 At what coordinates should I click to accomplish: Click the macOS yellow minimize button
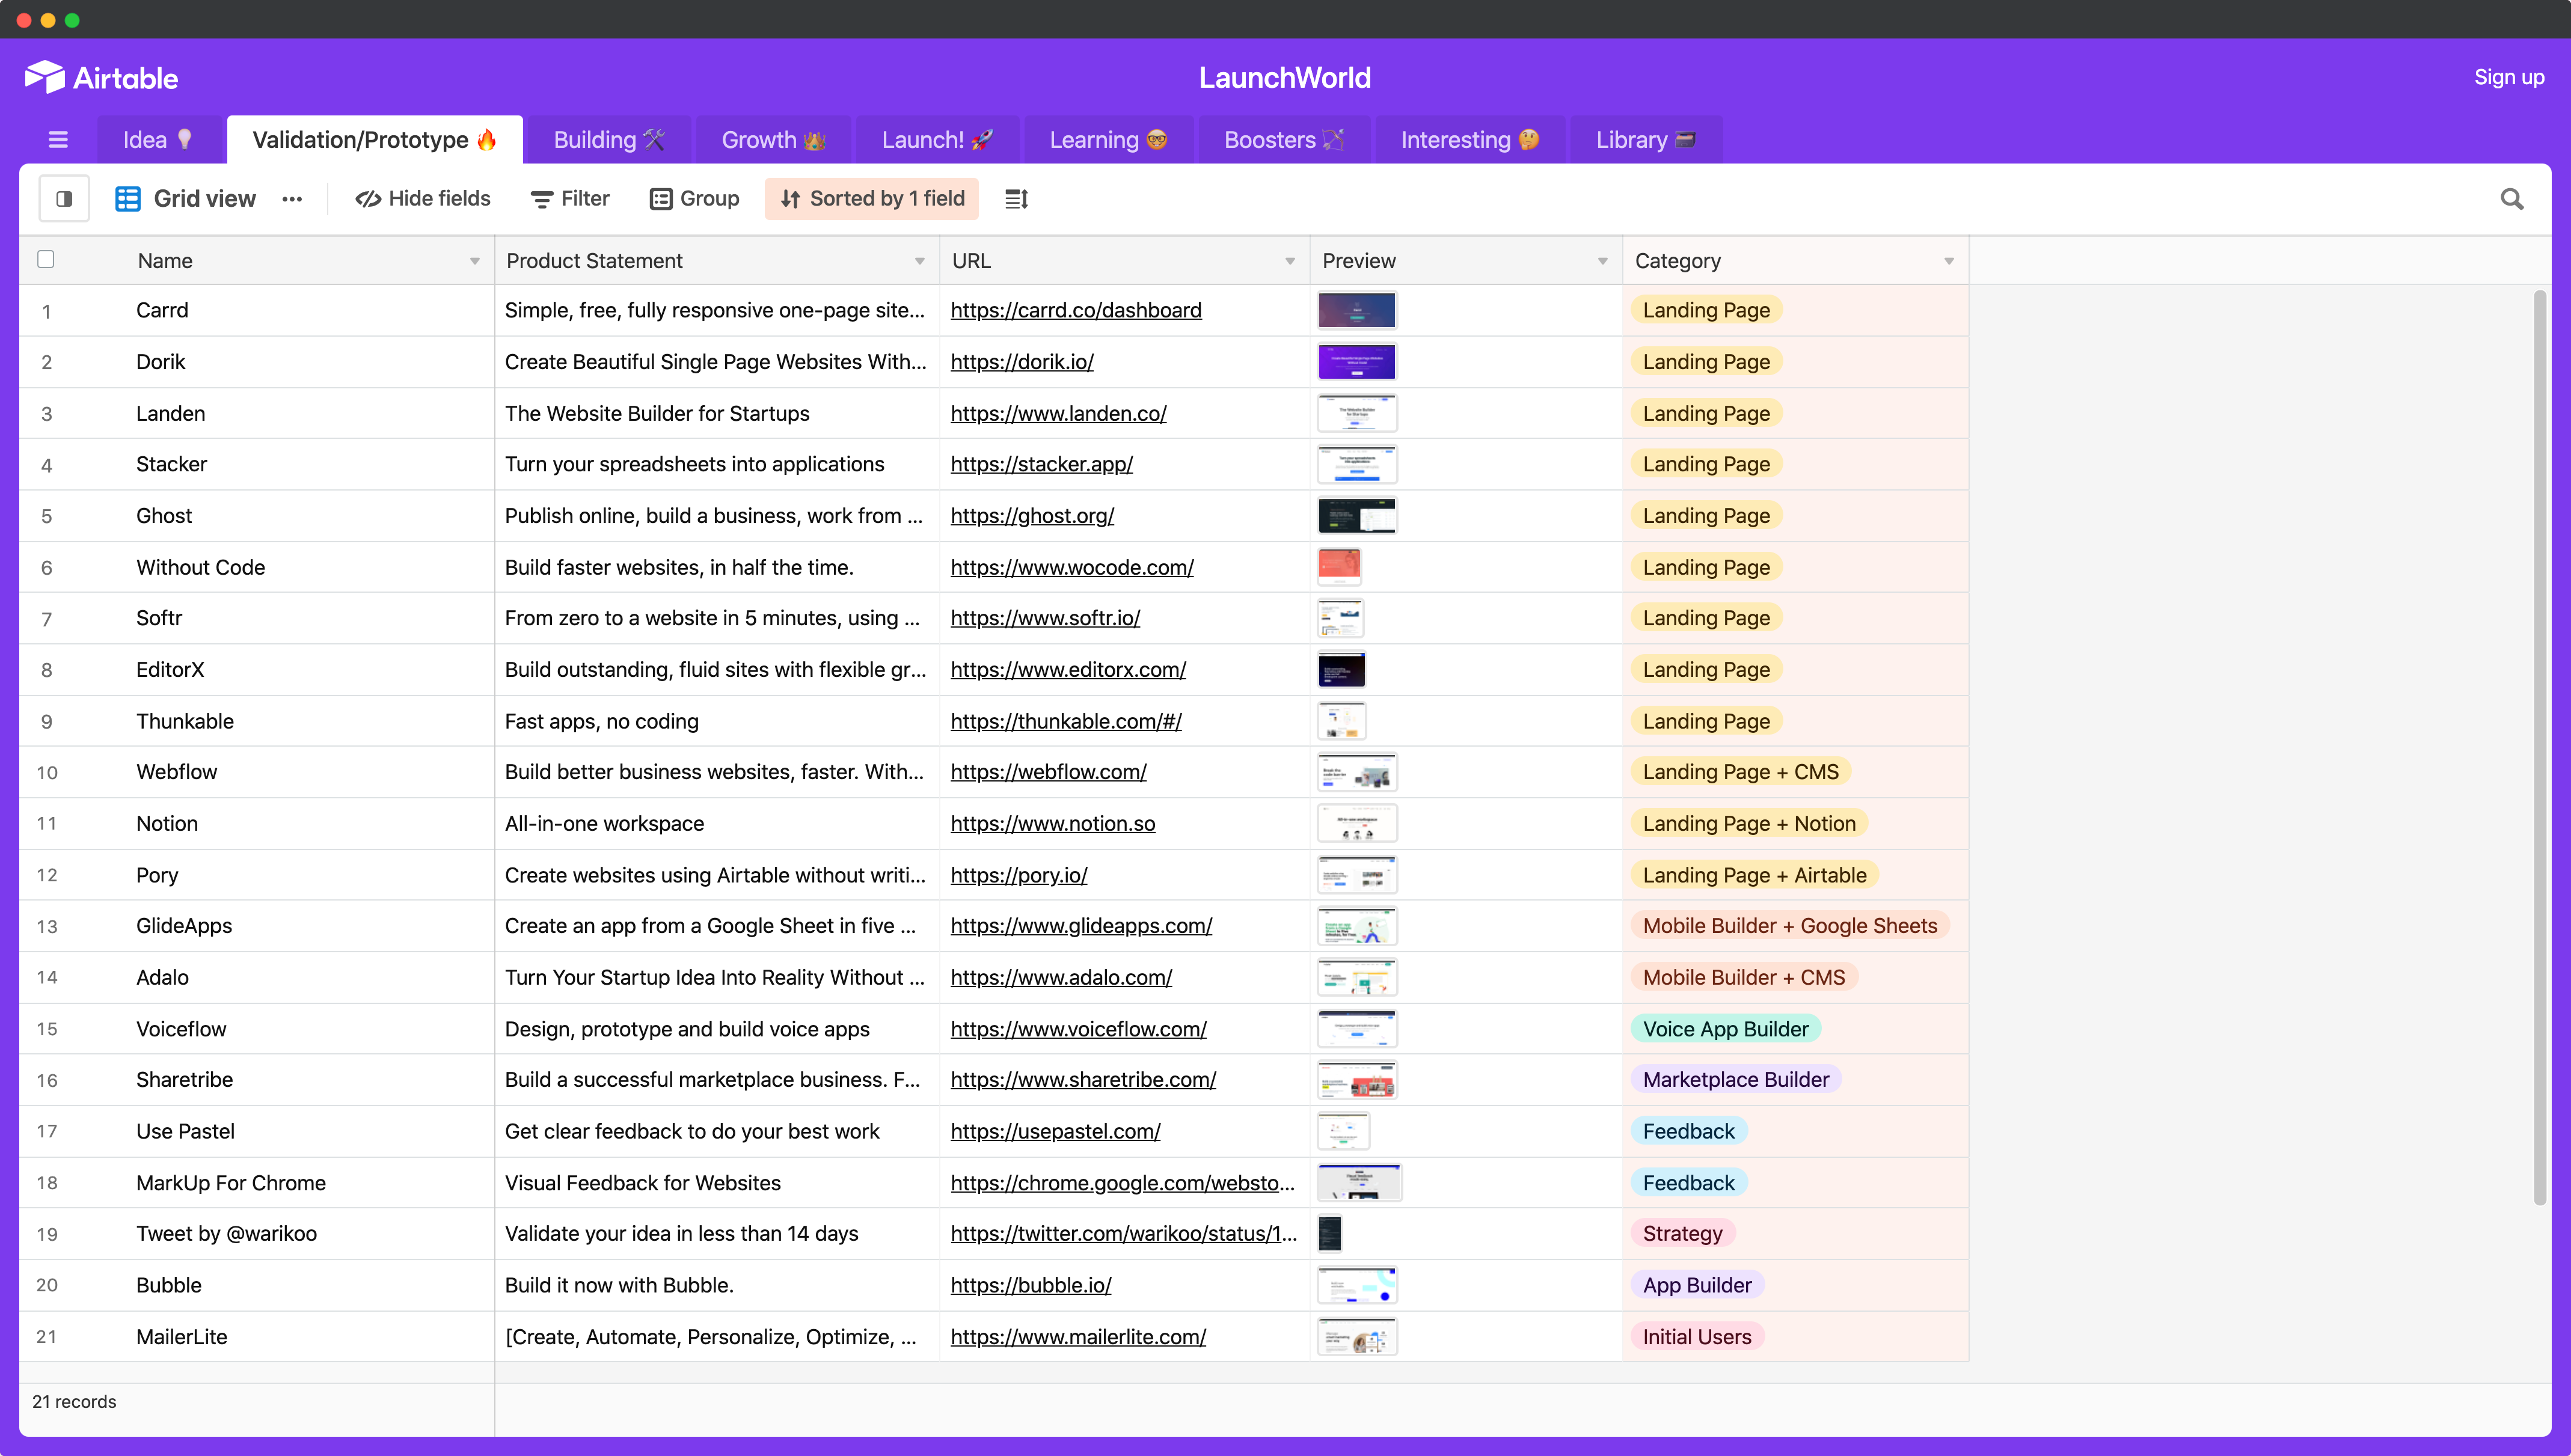click(x=48, y=20)
